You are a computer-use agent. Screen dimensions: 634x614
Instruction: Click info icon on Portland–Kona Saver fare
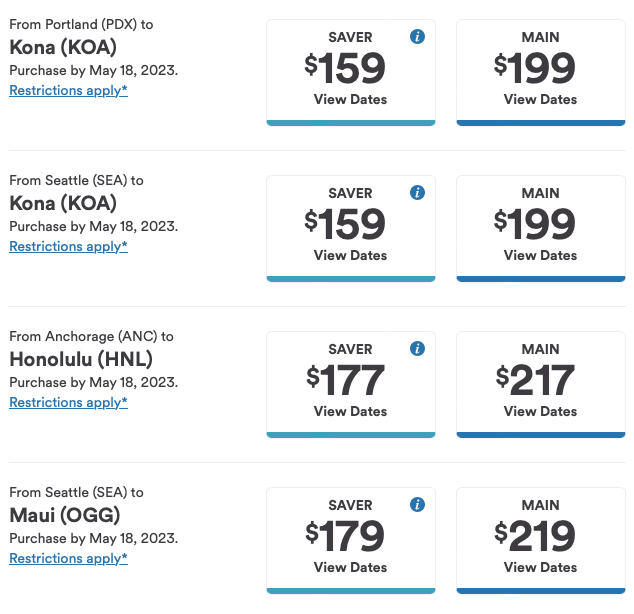click(418, 37)
